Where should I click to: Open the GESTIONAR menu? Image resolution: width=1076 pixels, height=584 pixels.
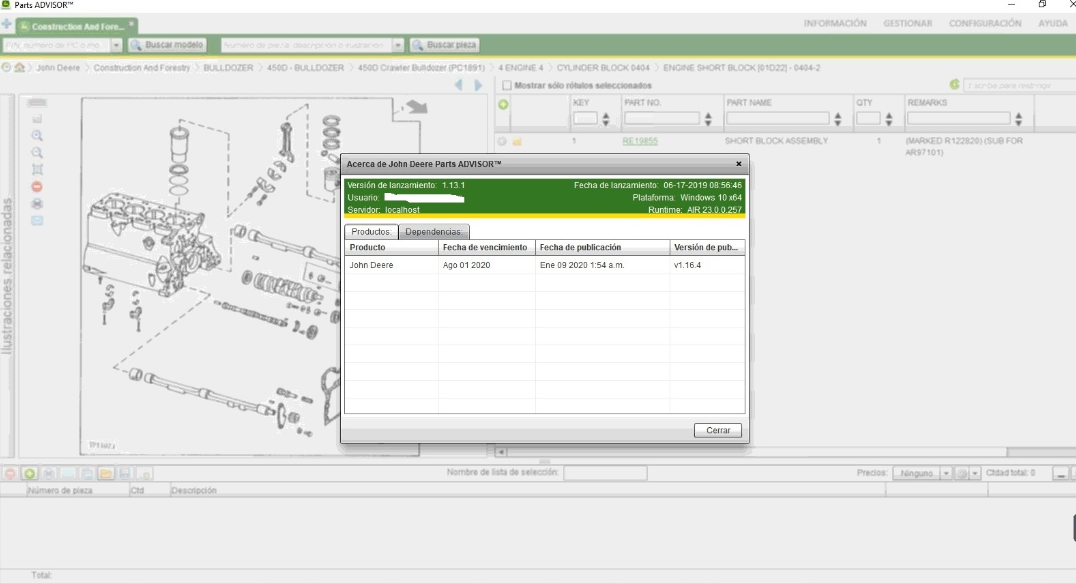pos(907,23)
